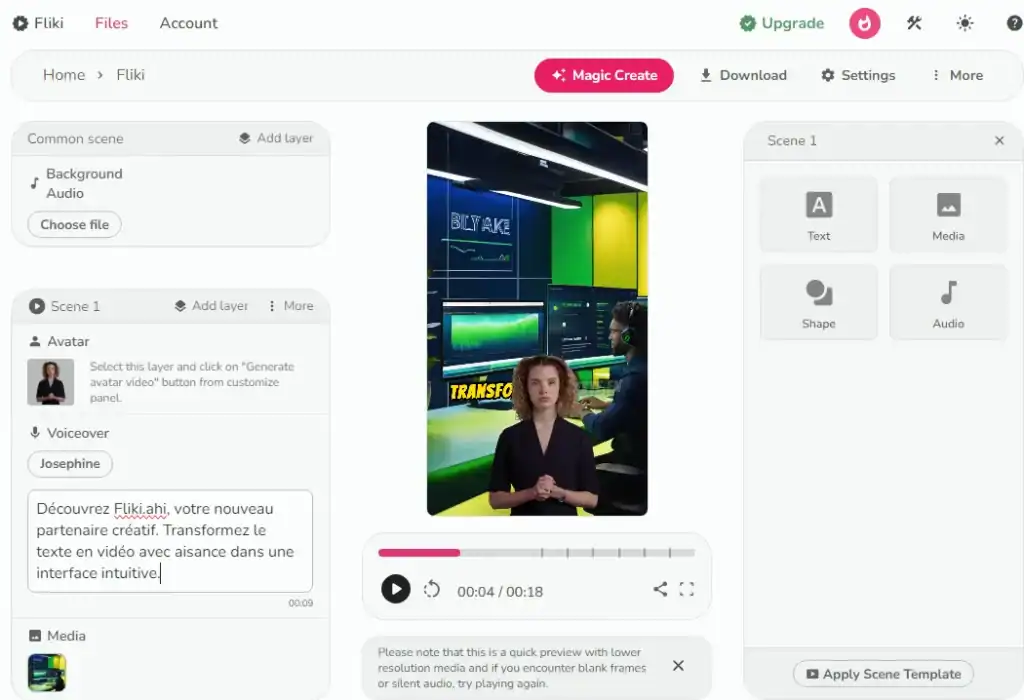This screenshot has width=1024, height=700.
Task: Open the toolbar More menu
Action: point(957,75)
